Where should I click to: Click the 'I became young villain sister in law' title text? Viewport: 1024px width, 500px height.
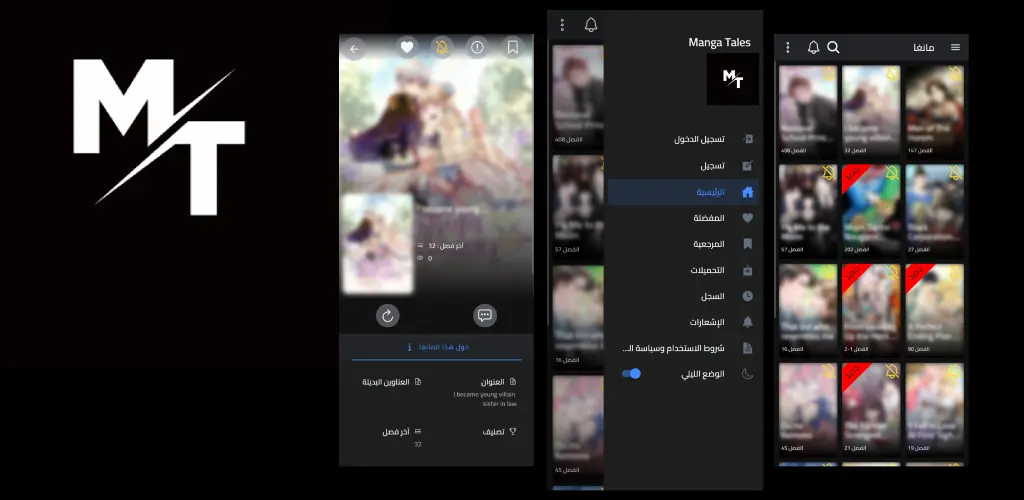click(x=485, y=399)
